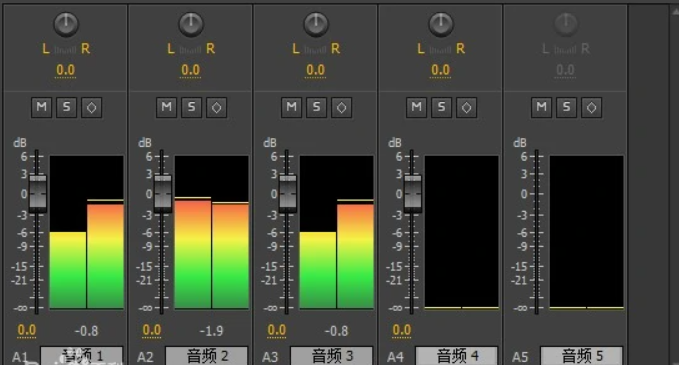Viewport: 679px width, 365px height.
Task: Solo audio track A3
Action: [317, 107]
